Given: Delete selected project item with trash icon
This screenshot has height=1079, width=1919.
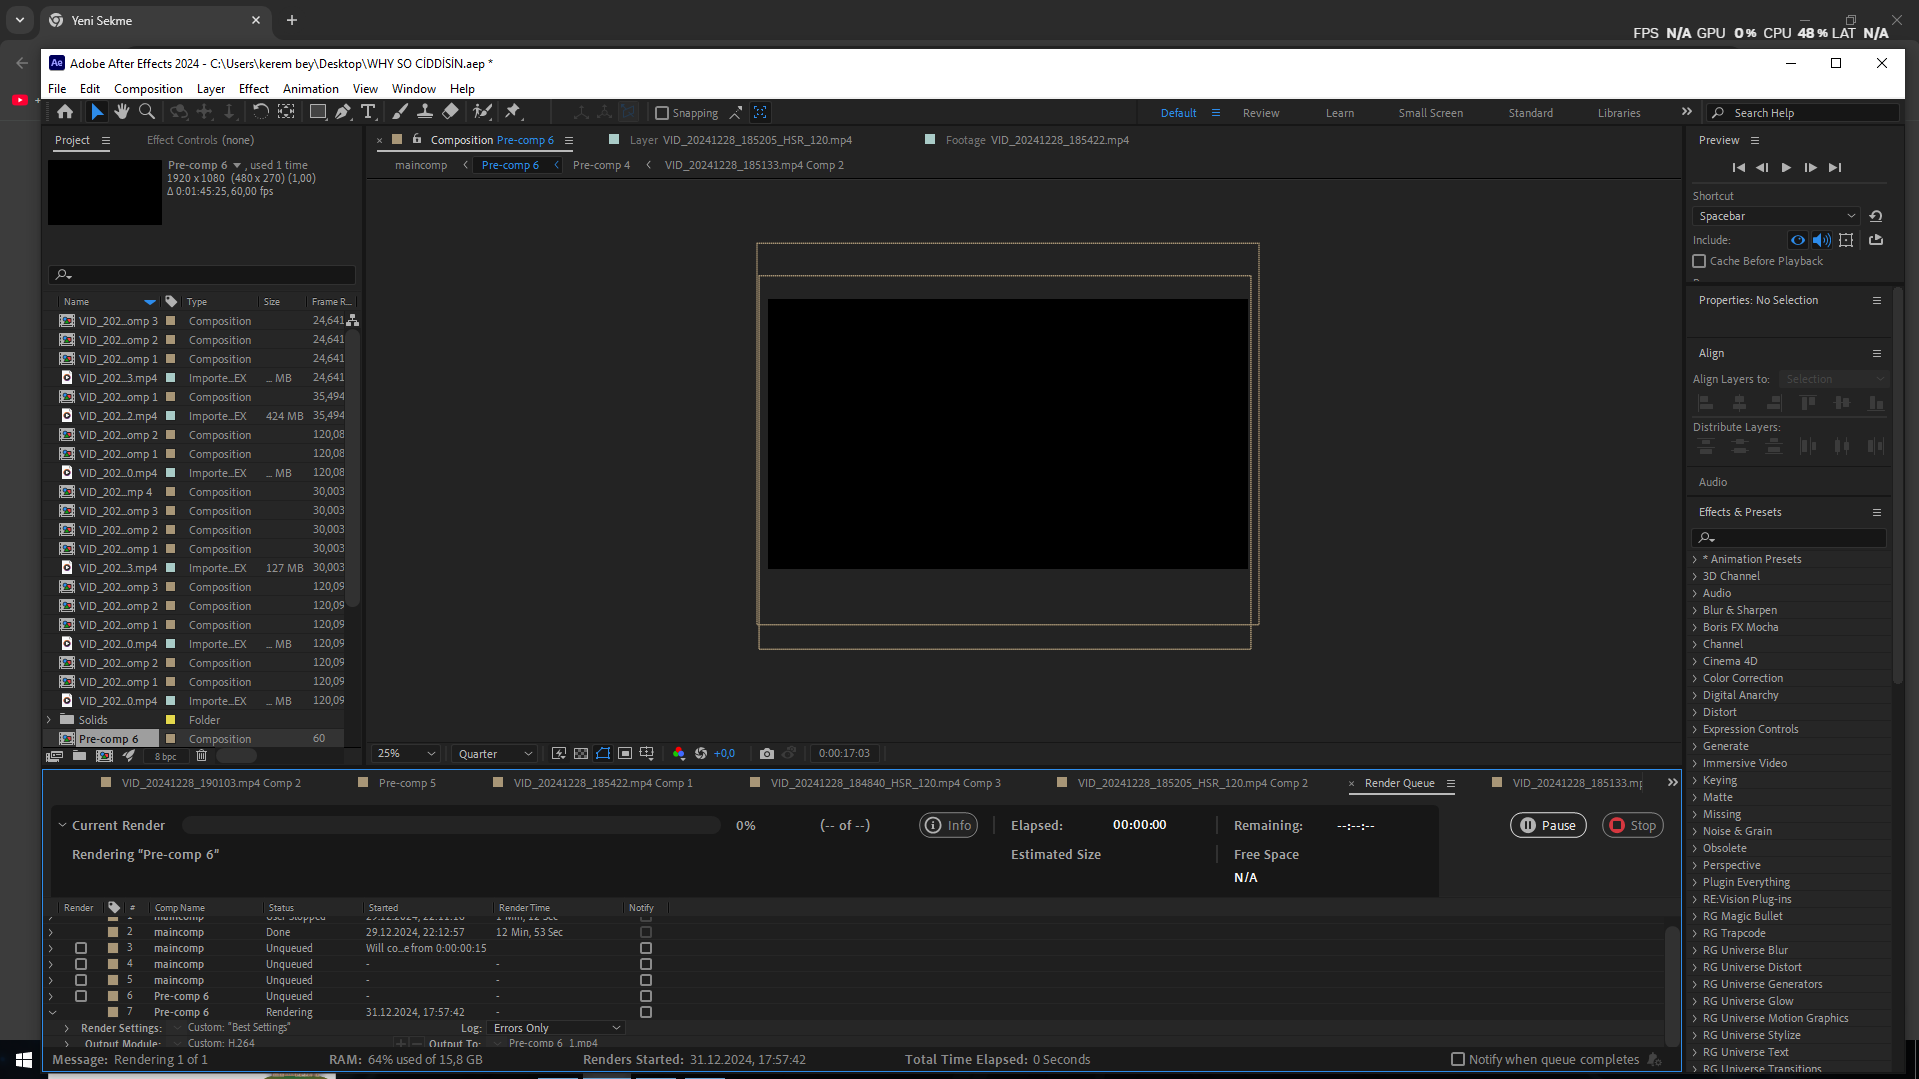Looking at the screenshot, I should (201, 756).
